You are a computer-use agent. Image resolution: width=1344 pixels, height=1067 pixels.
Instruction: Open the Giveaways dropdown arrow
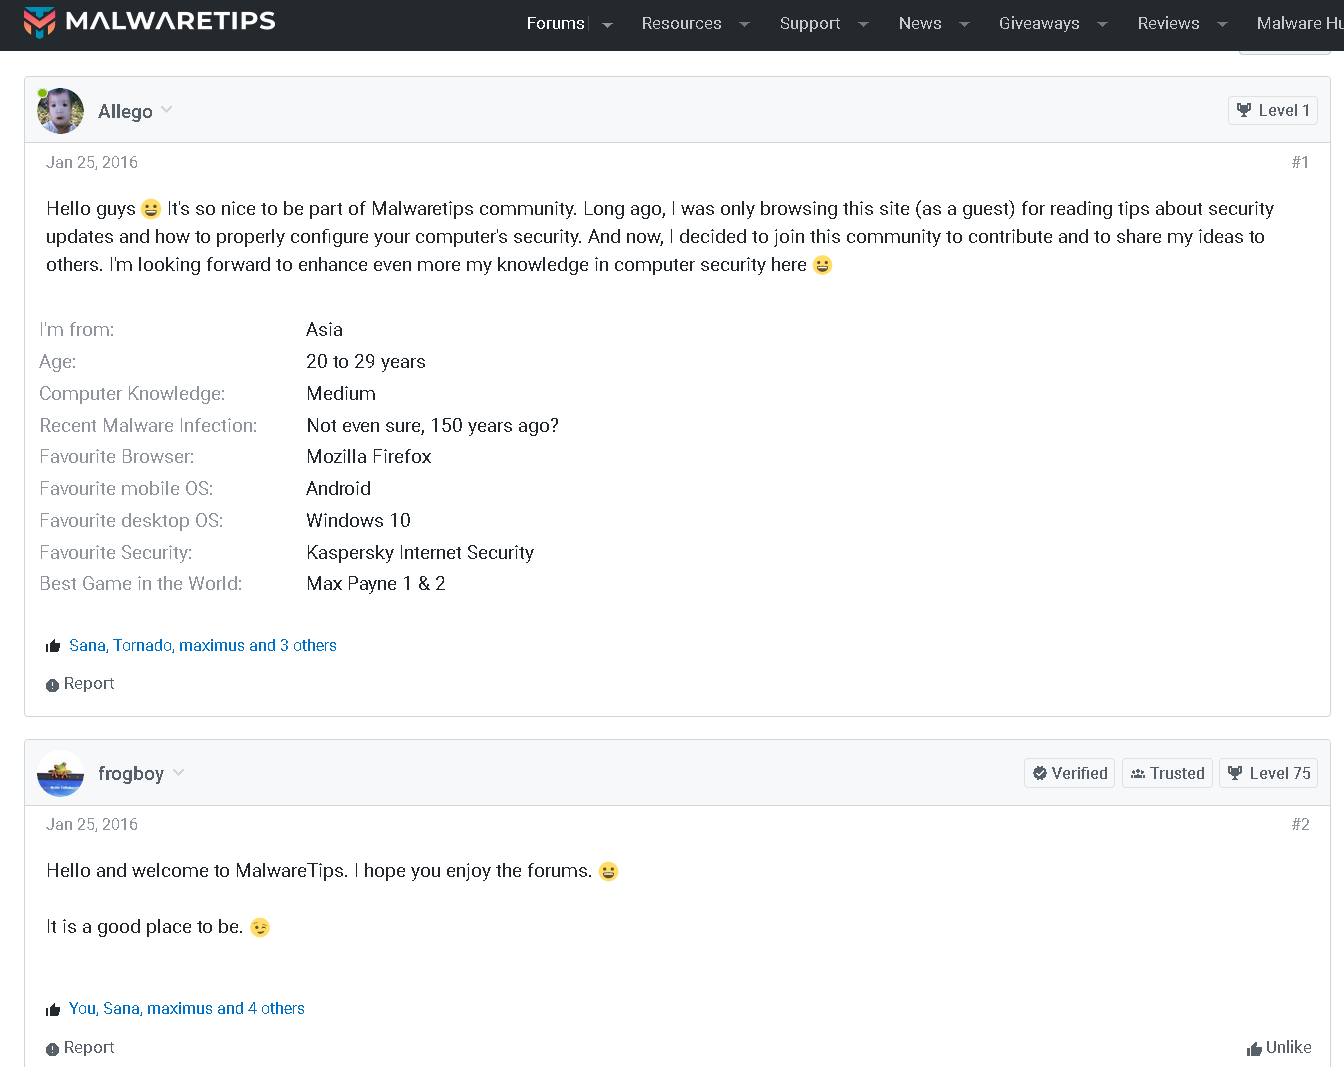(1102, 24)
